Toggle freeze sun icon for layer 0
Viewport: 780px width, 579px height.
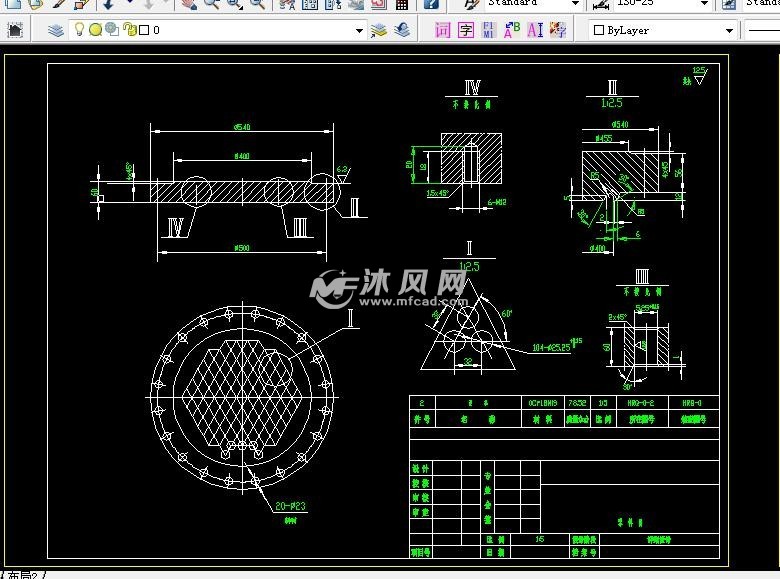pos(96,30)
